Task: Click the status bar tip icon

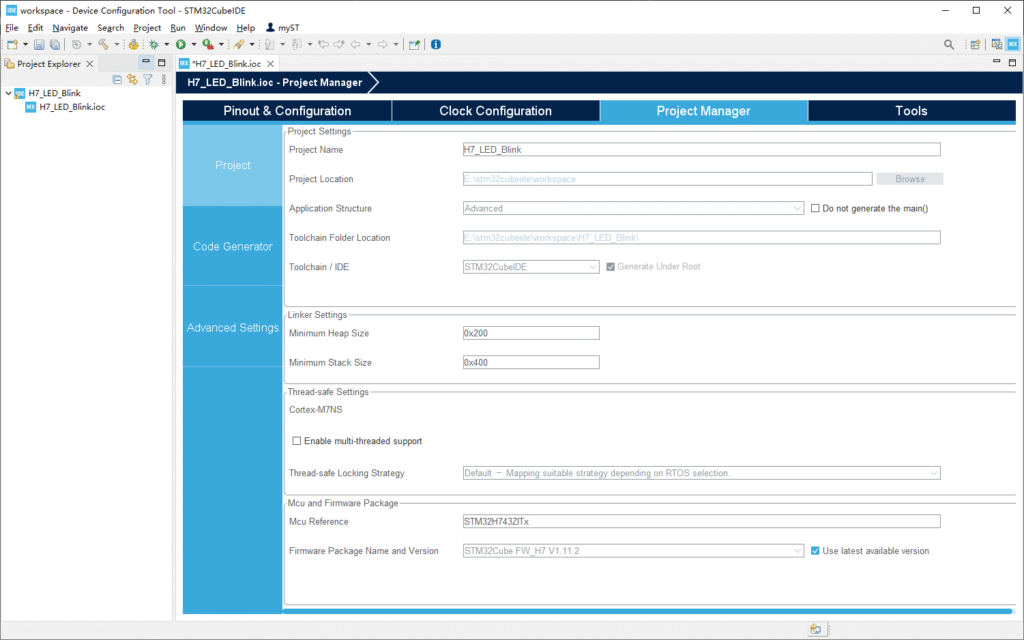Action: (x=815, y=630)
